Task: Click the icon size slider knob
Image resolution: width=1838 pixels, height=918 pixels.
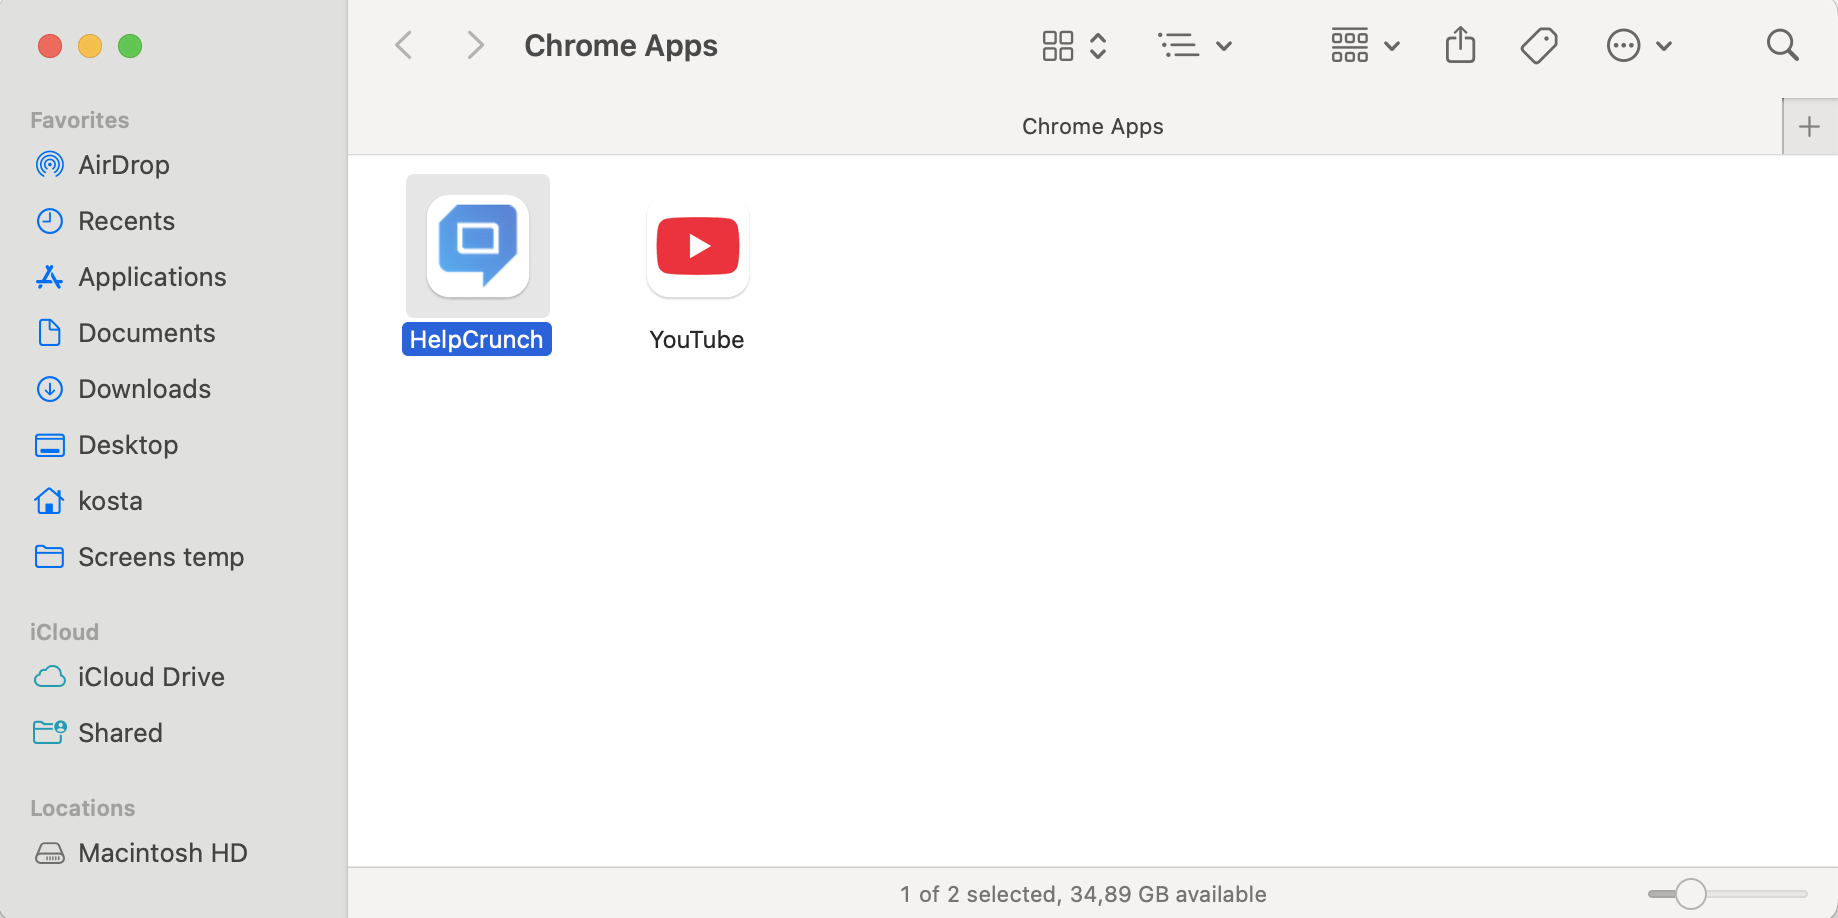Action: coord(1690,894)
